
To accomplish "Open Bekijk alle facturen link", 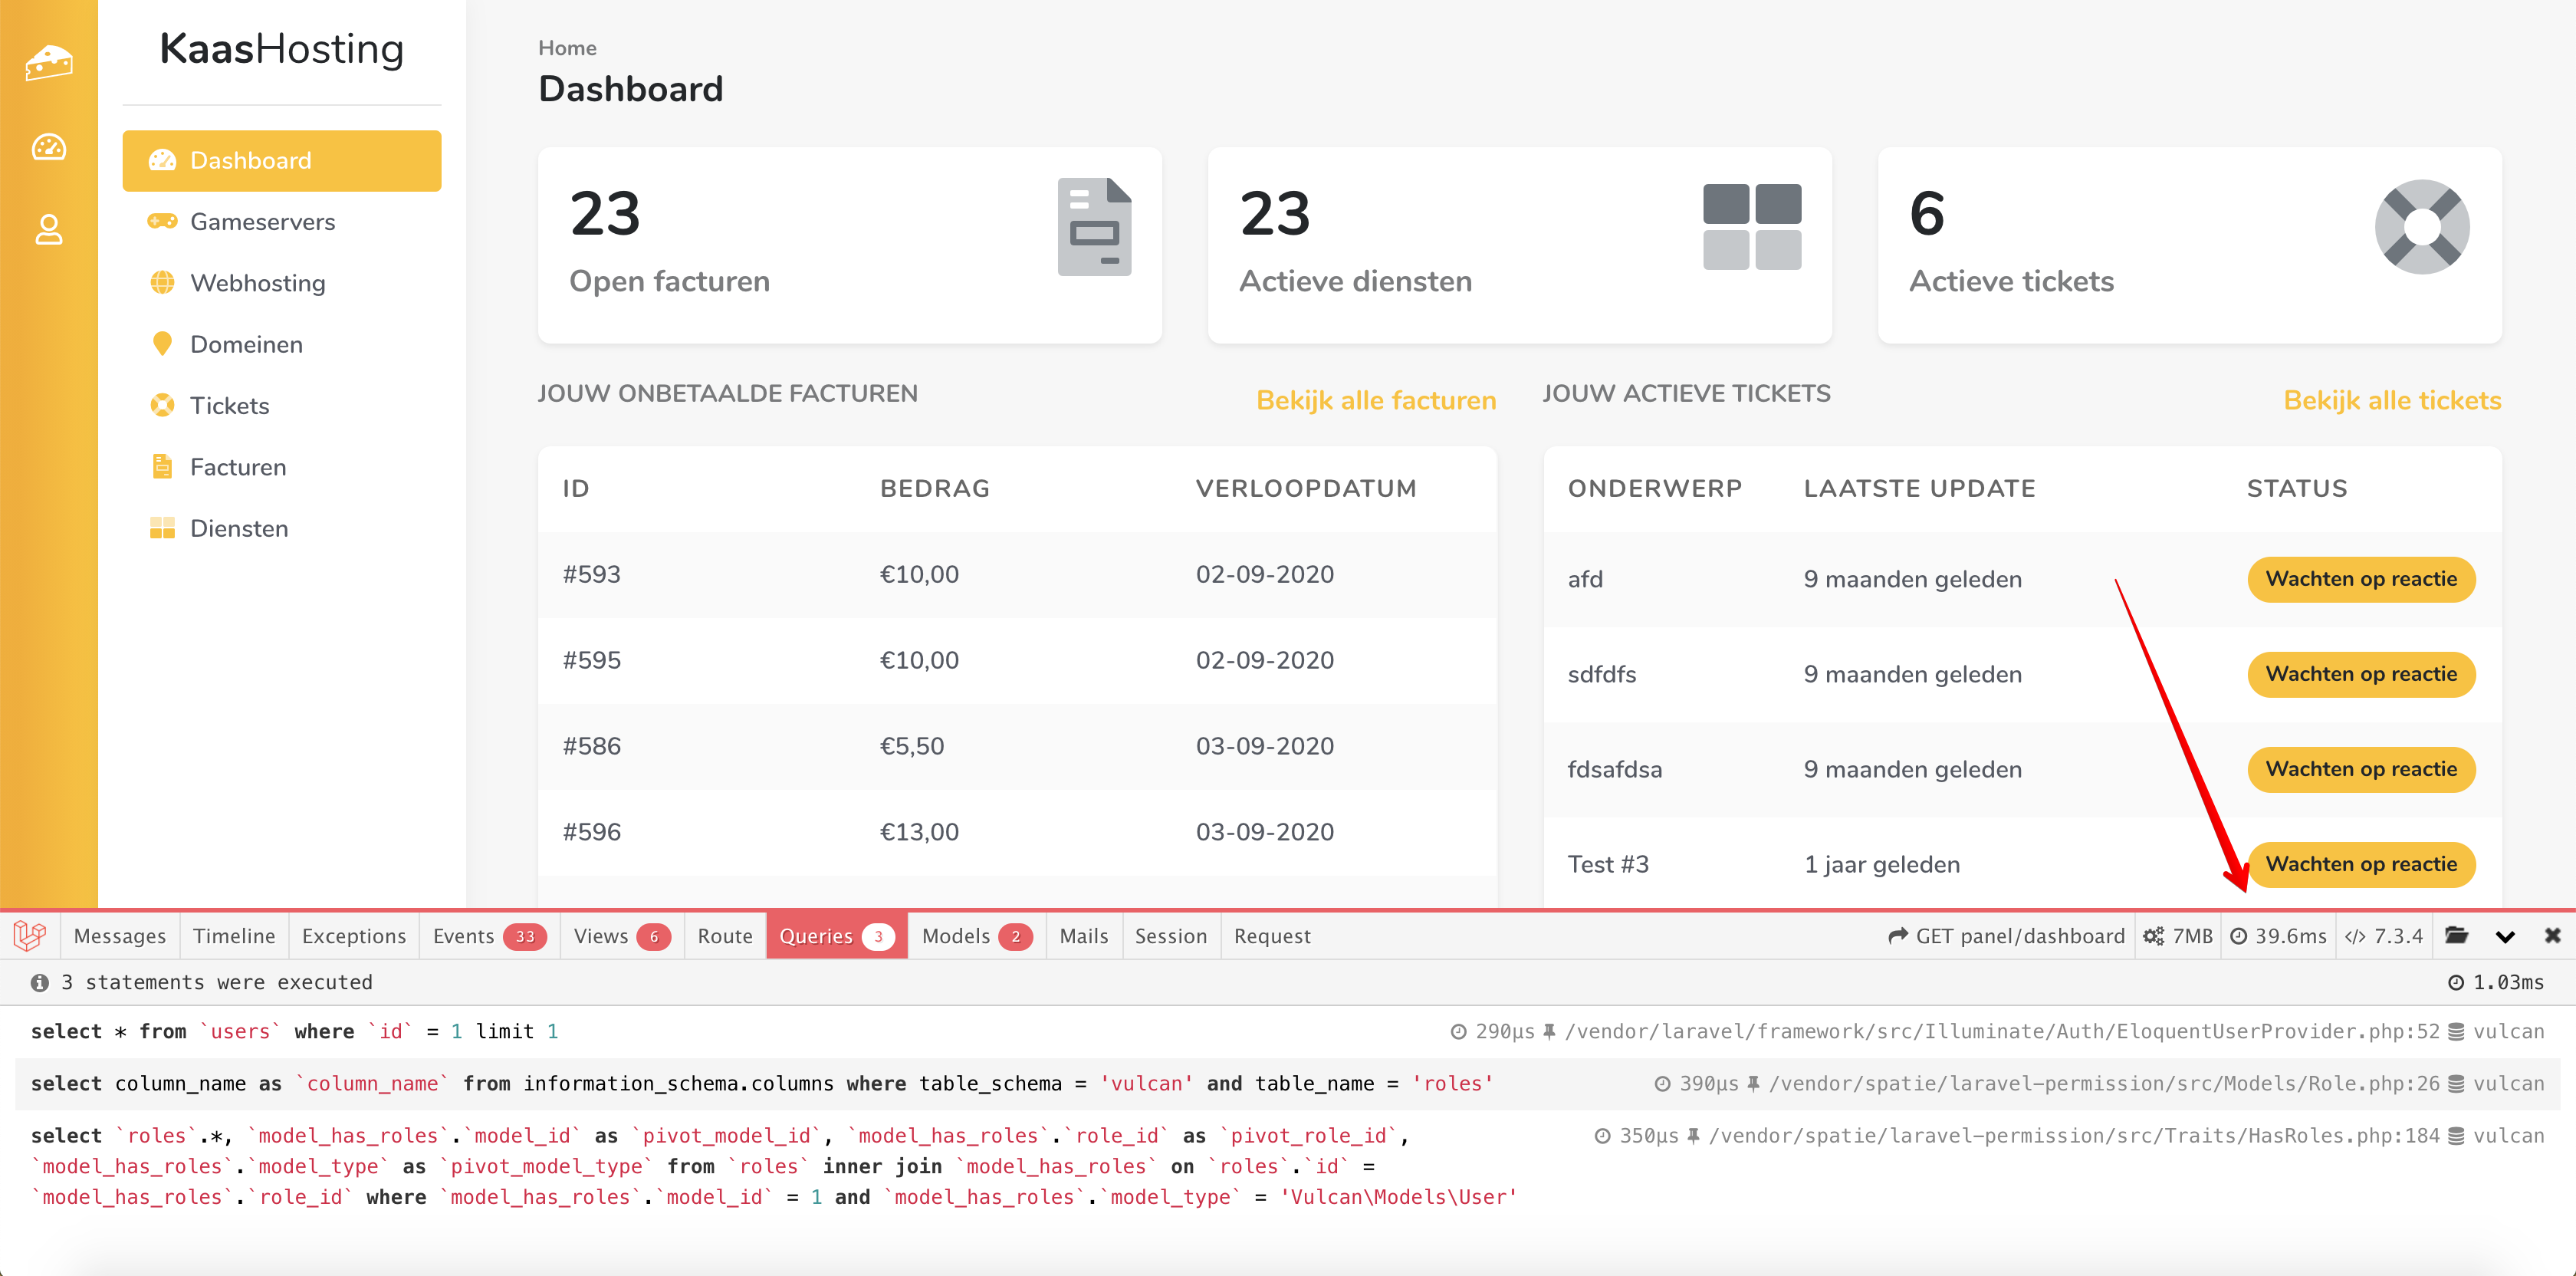I will (1375, 400).
